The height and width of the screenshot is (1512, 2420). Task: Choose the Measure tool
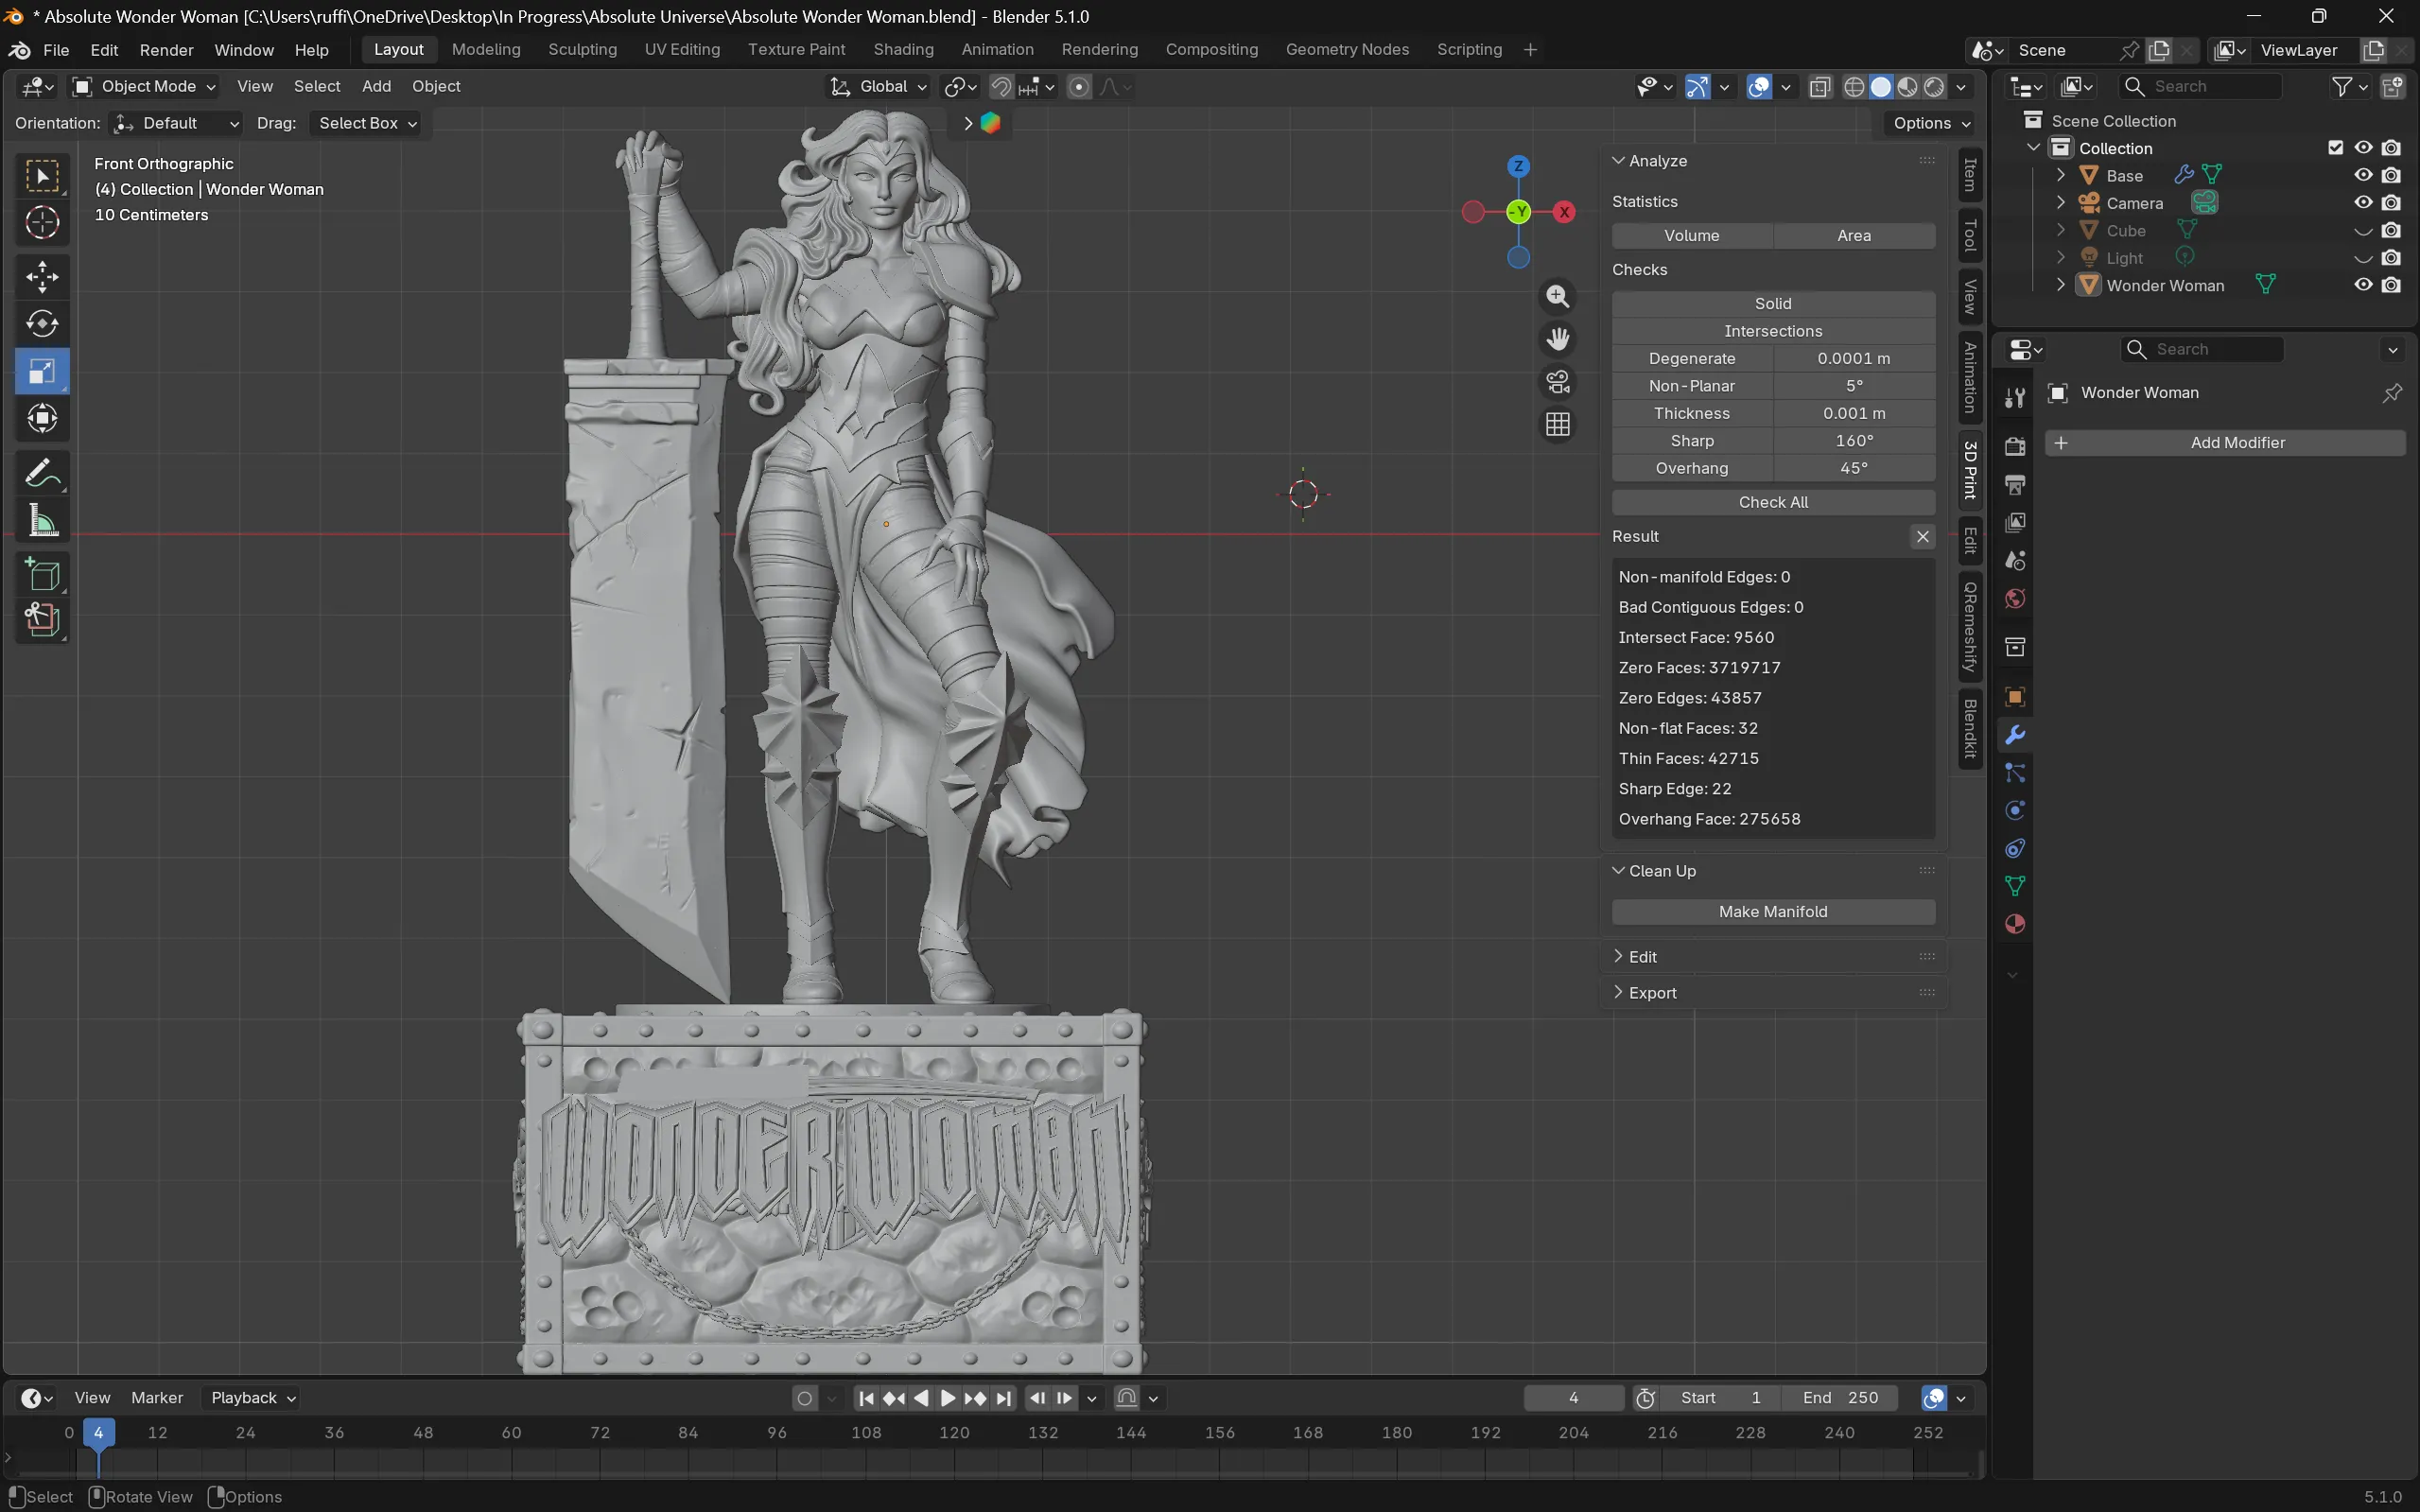(x=42, y=520)
